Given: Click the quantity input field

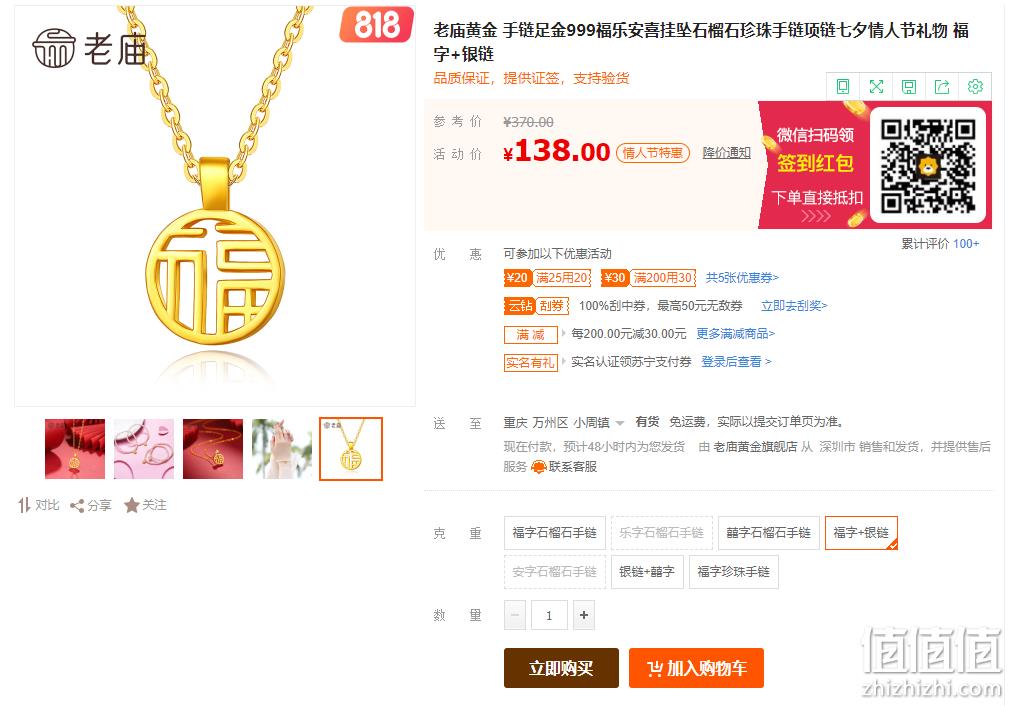Looking at the screenshot, I should pyautogui.click(x=549, y=615).
